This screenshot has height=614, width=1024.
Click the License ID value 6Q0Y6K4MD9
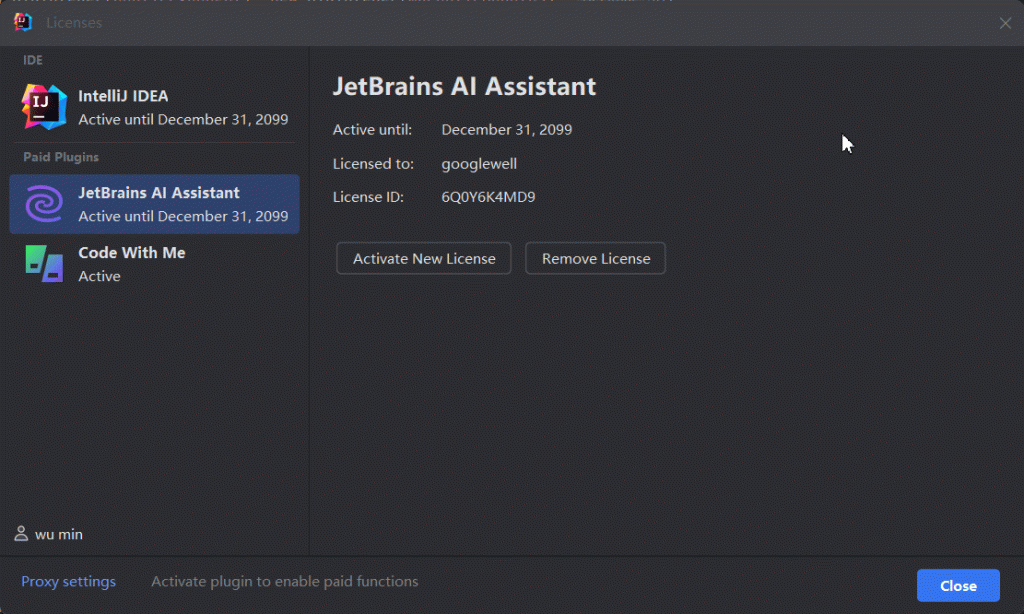point(488,197)
